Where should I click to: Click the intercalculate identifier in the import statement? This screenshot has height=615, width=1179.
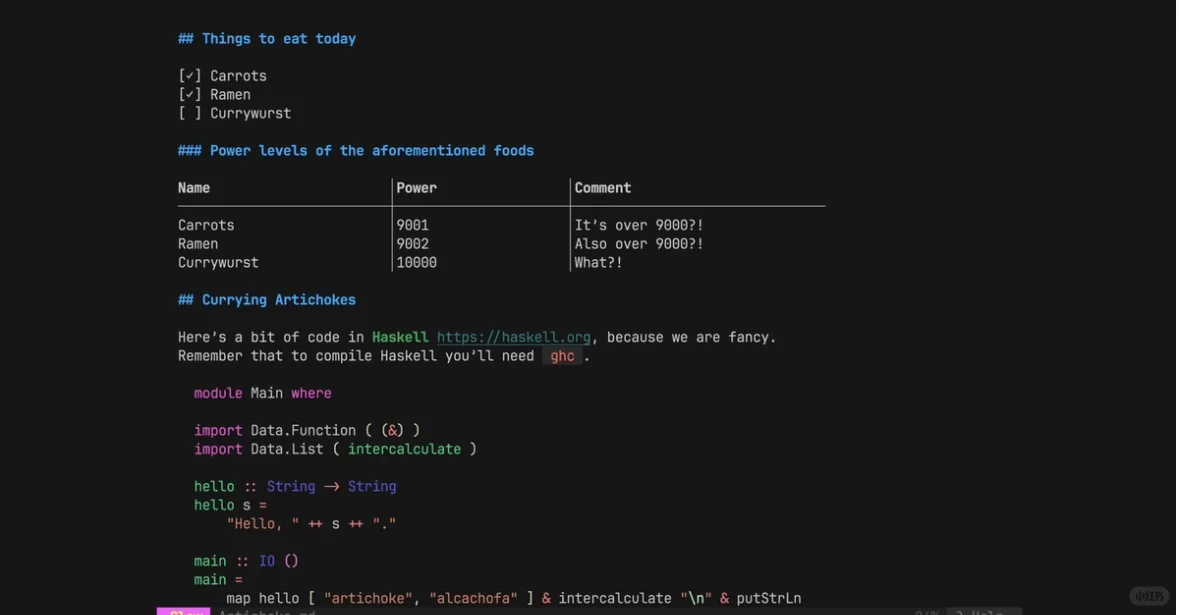point(404,447)
